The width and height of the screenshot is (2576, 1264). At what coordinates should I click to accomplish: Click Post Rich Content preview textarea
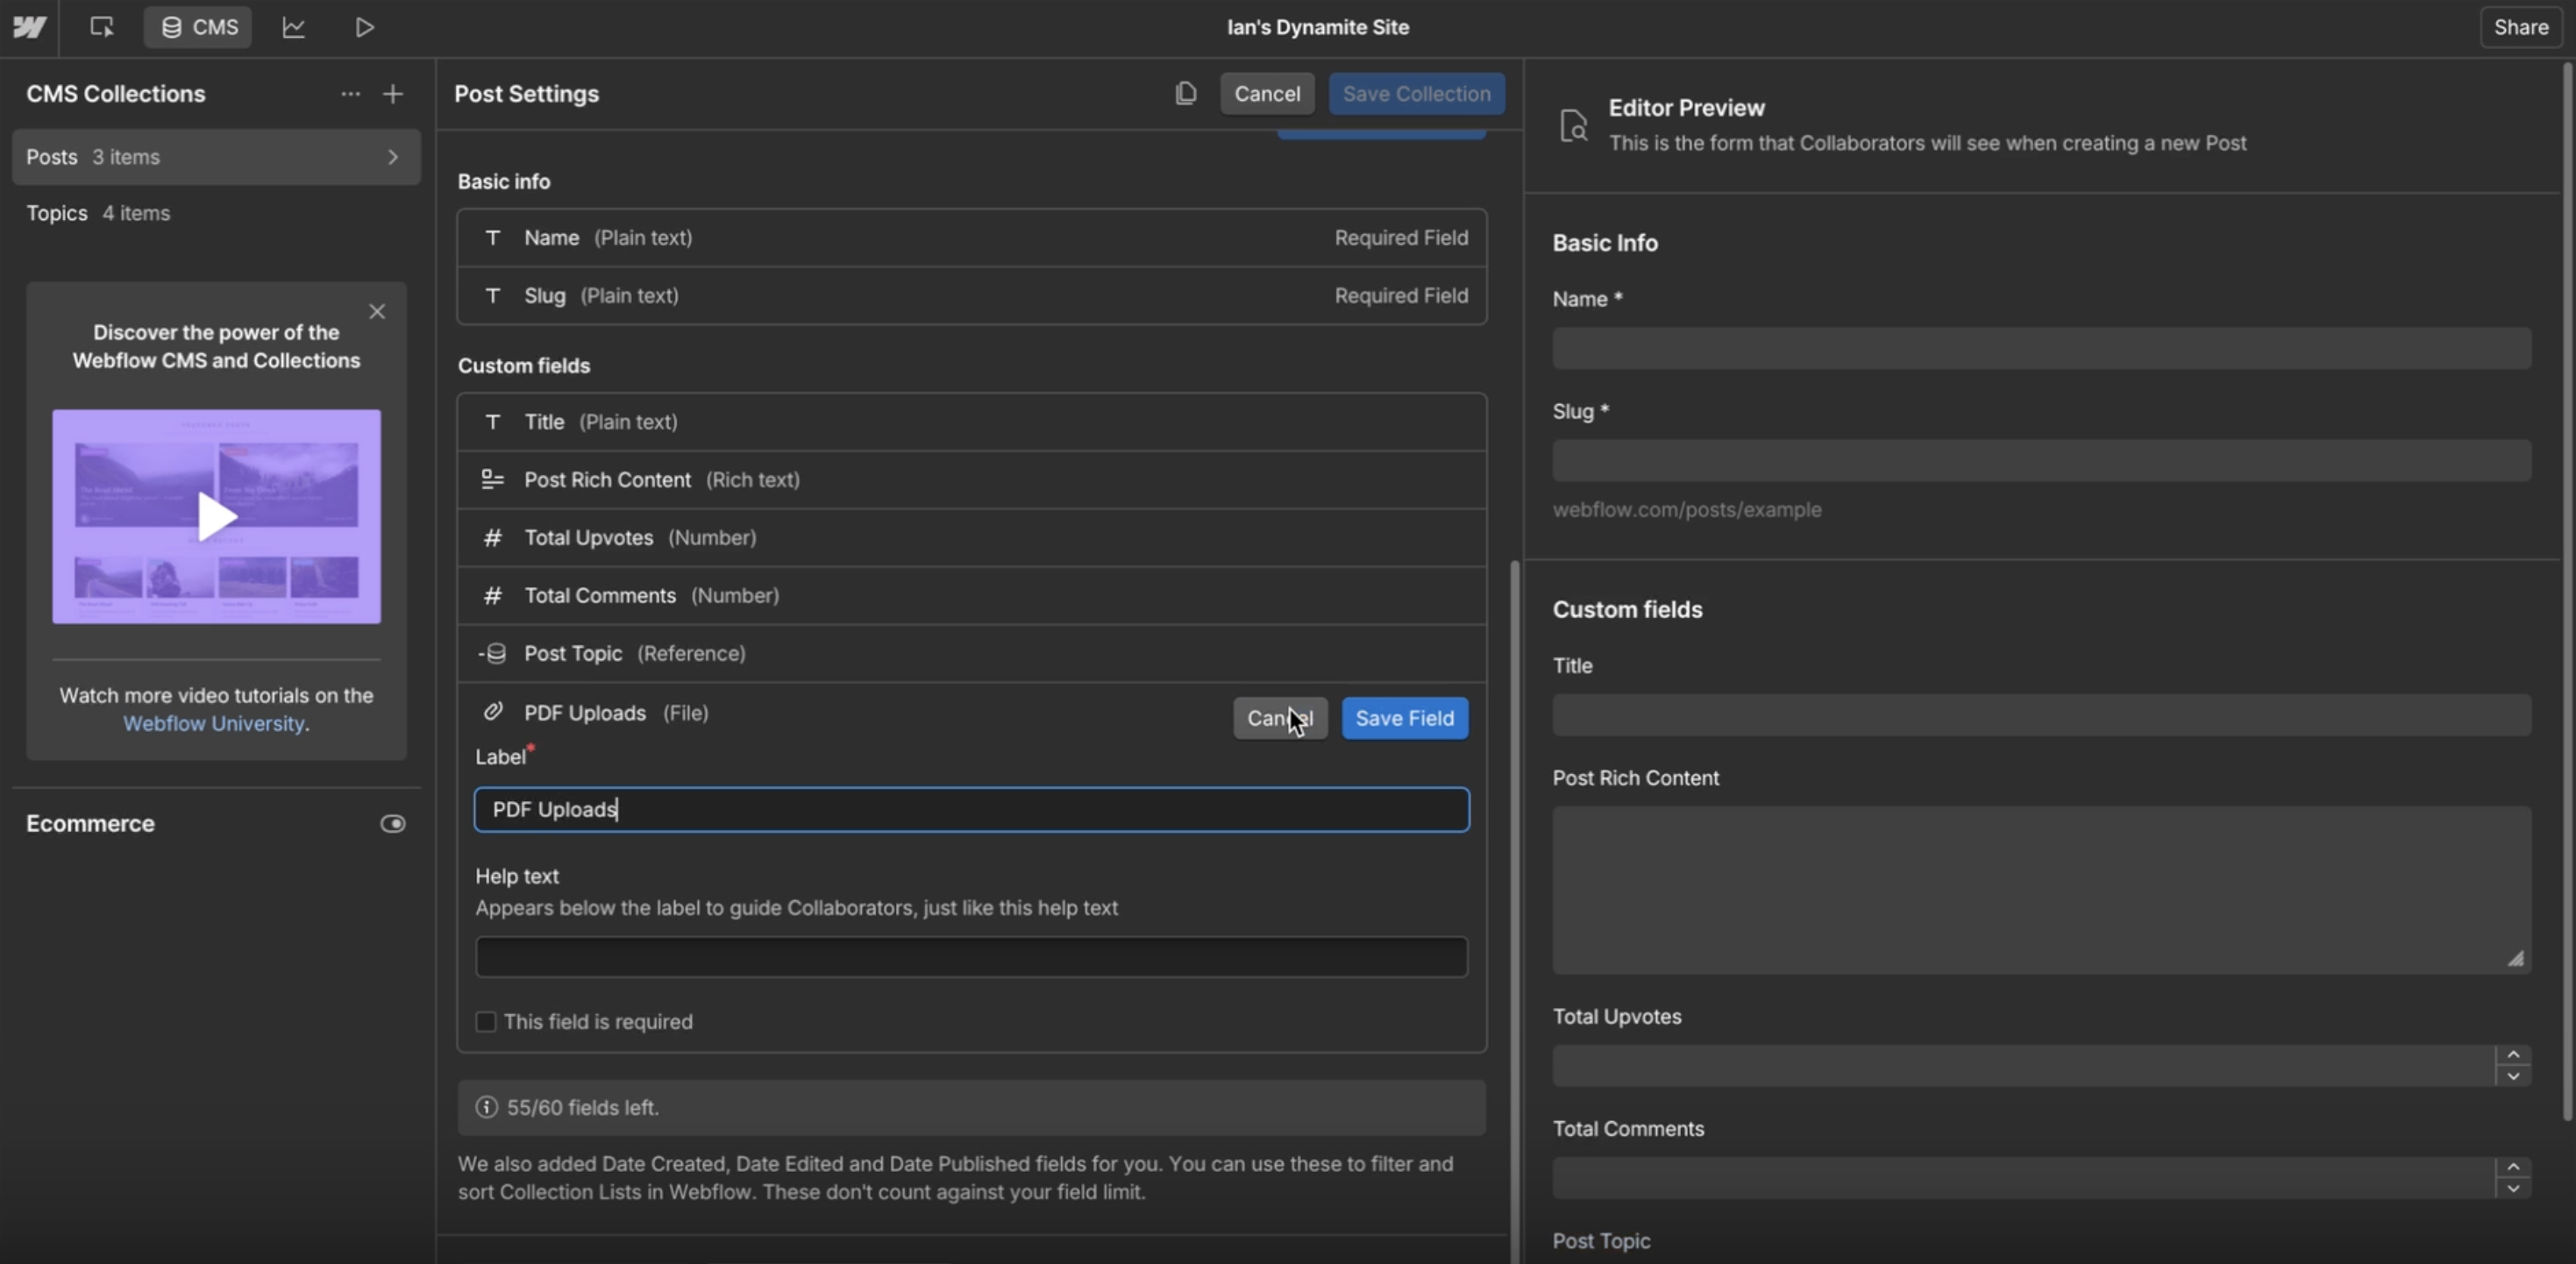pyautogui.click(x=2041, y=890)
